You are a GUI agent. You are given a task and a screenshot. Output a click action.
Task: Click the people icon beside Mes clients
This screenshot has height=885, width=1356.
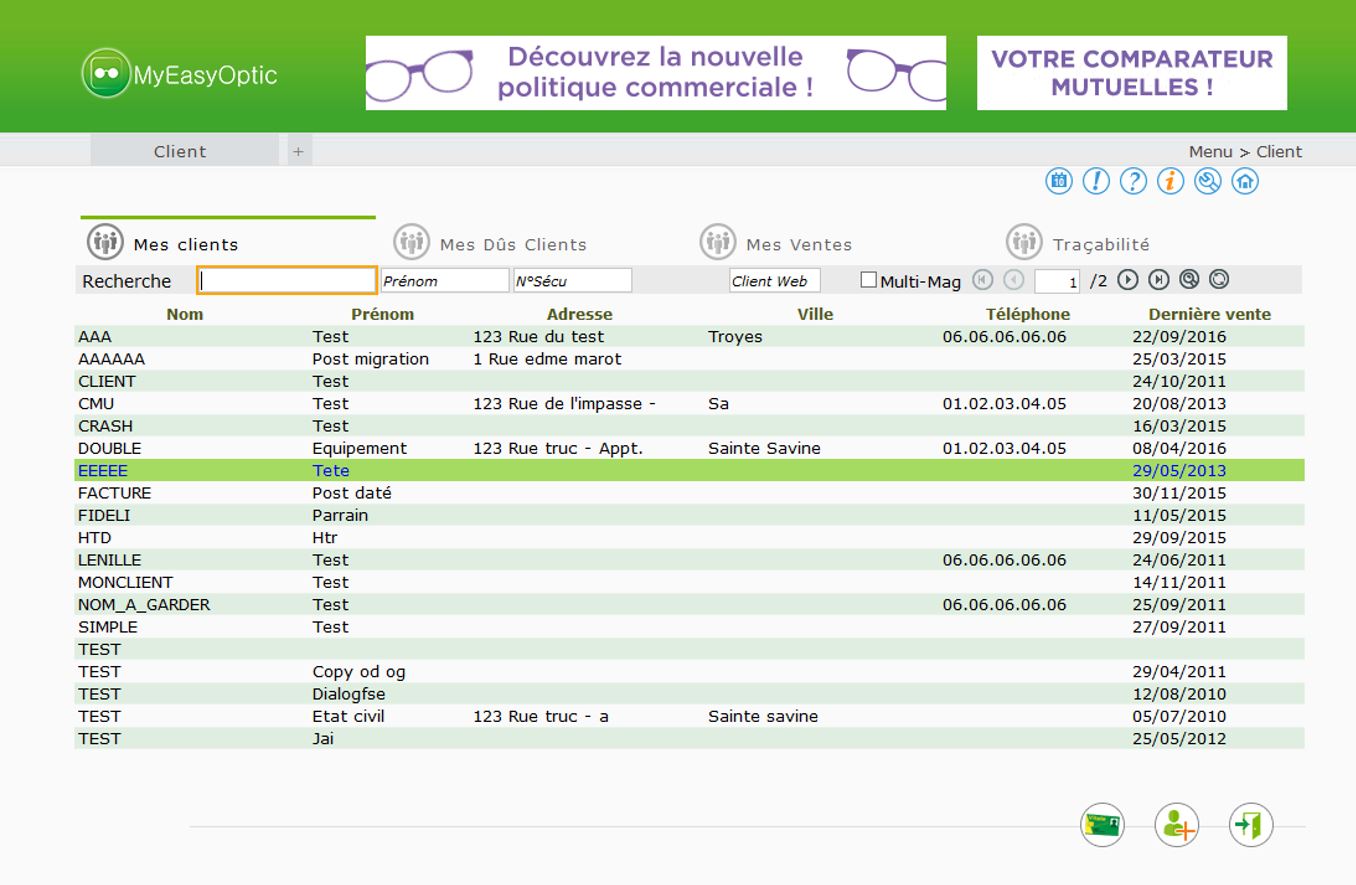(x=105, y=242)
